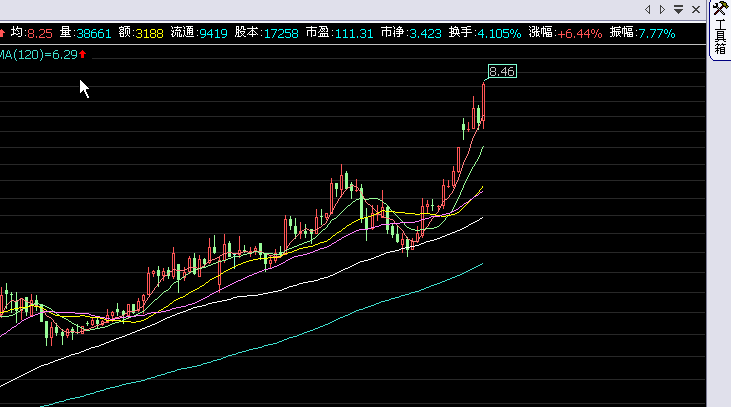Select the MA(120)=6.29 indicator label
The image size is (731, 407).
[x=39, y=55]
